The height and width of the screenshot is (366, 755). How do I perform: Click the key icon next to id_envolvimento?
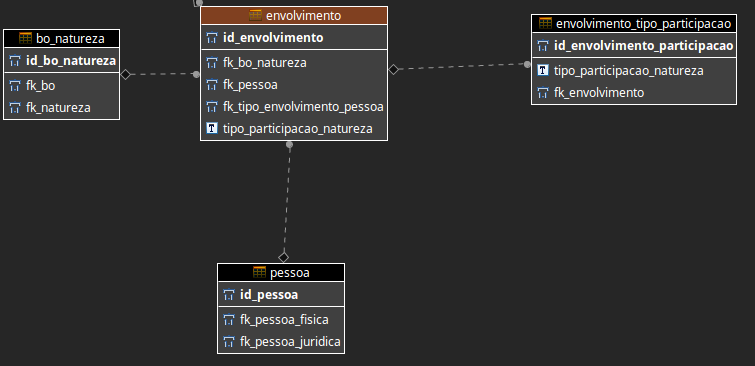[212, 38]
